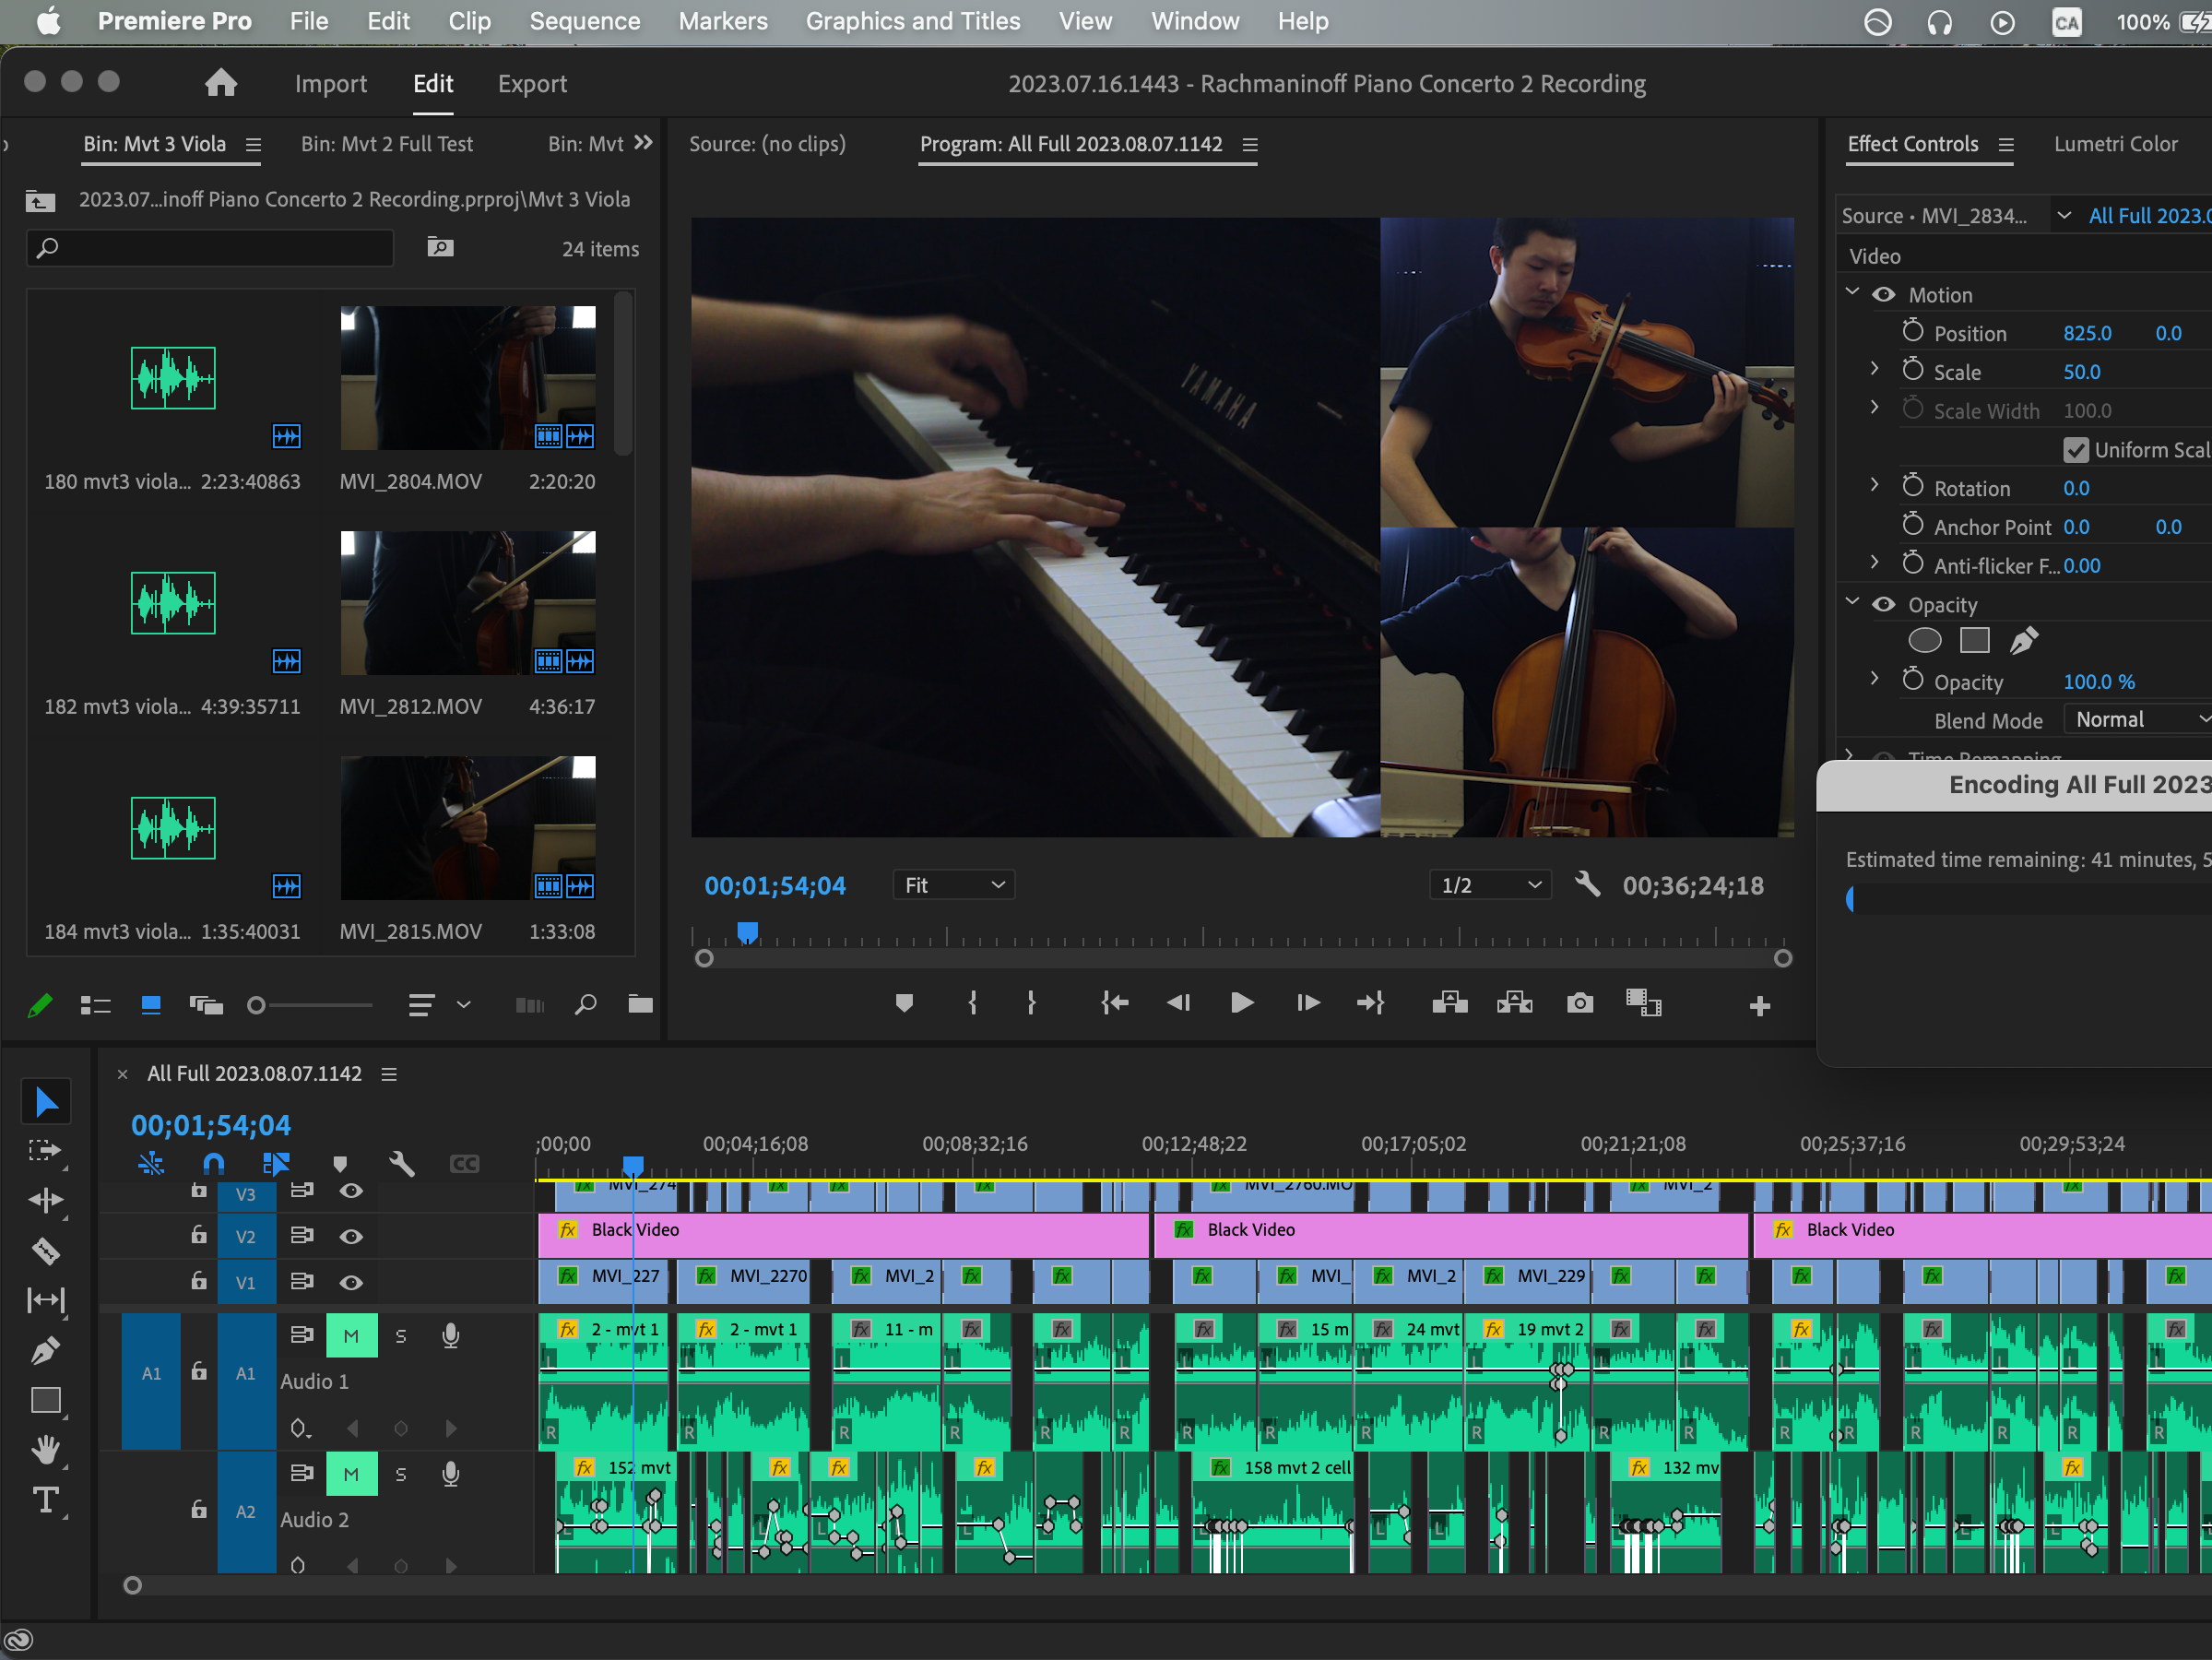This screenshot has width=2212, height=1660.
Task: Open the Fit zoom level dropdown
Action: click(x=953, y=885)
